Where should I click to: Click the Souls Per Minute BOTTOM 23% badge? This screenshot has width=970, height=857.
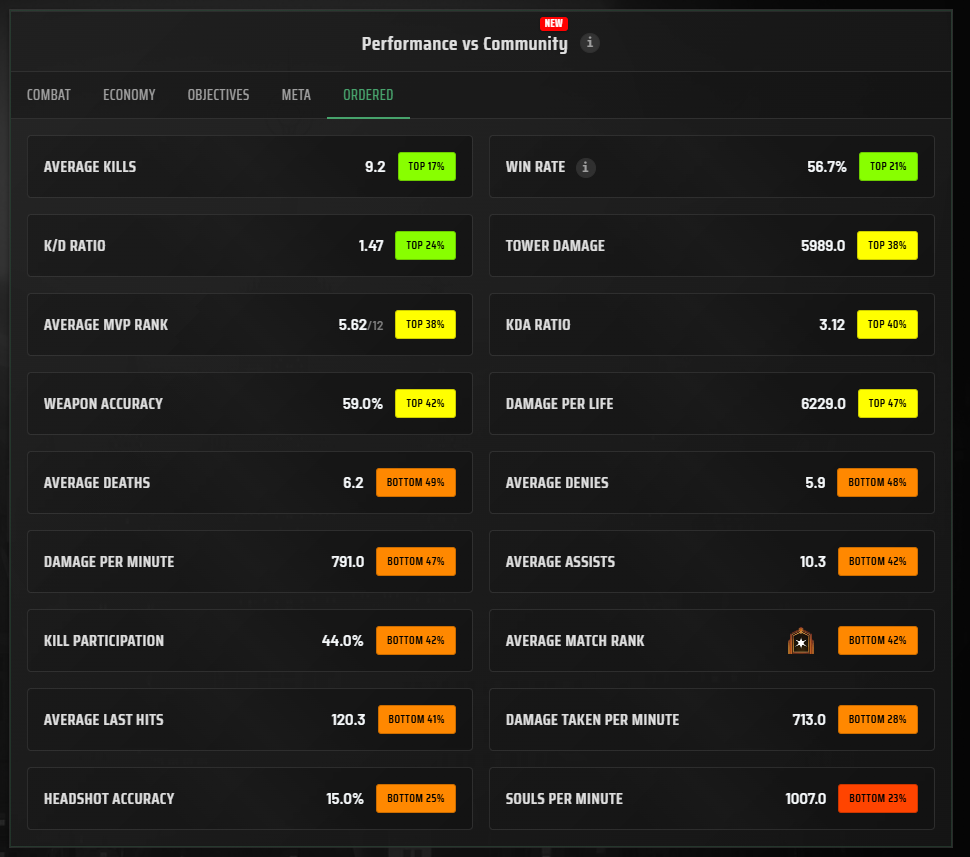pos(877,798)
